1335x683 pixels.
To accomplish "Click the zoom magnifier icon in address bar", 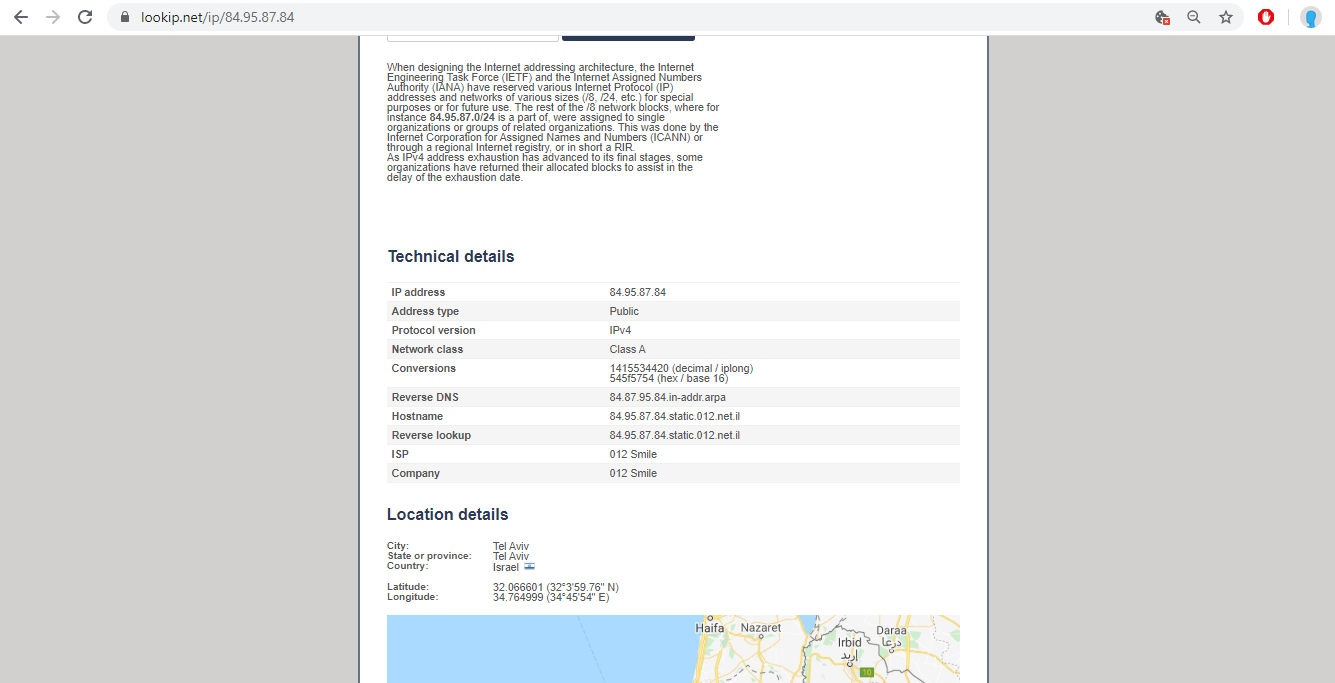I will [1193, 17].
